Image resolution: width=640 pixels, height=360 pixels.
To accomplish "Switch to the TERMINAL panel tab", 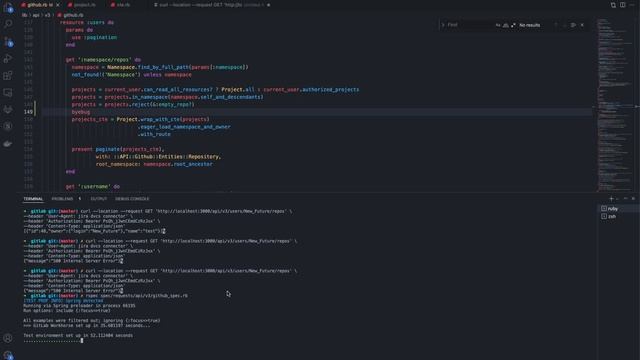I will click(33, 199).
